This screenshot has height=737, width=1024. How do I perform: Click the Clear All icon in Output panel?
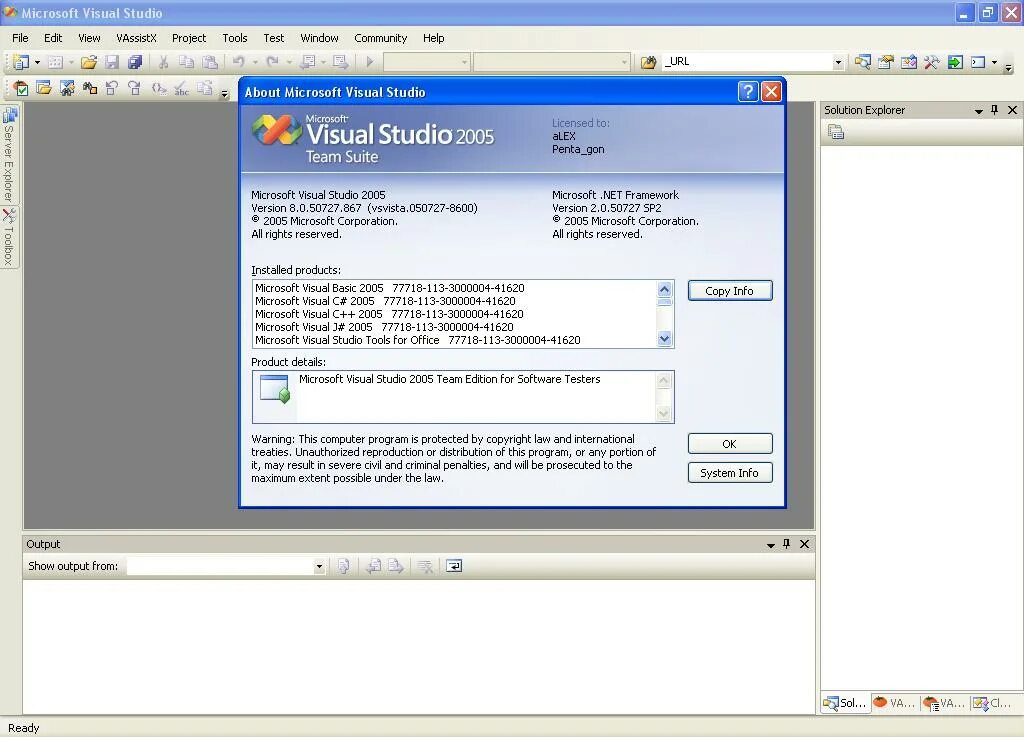425,566
